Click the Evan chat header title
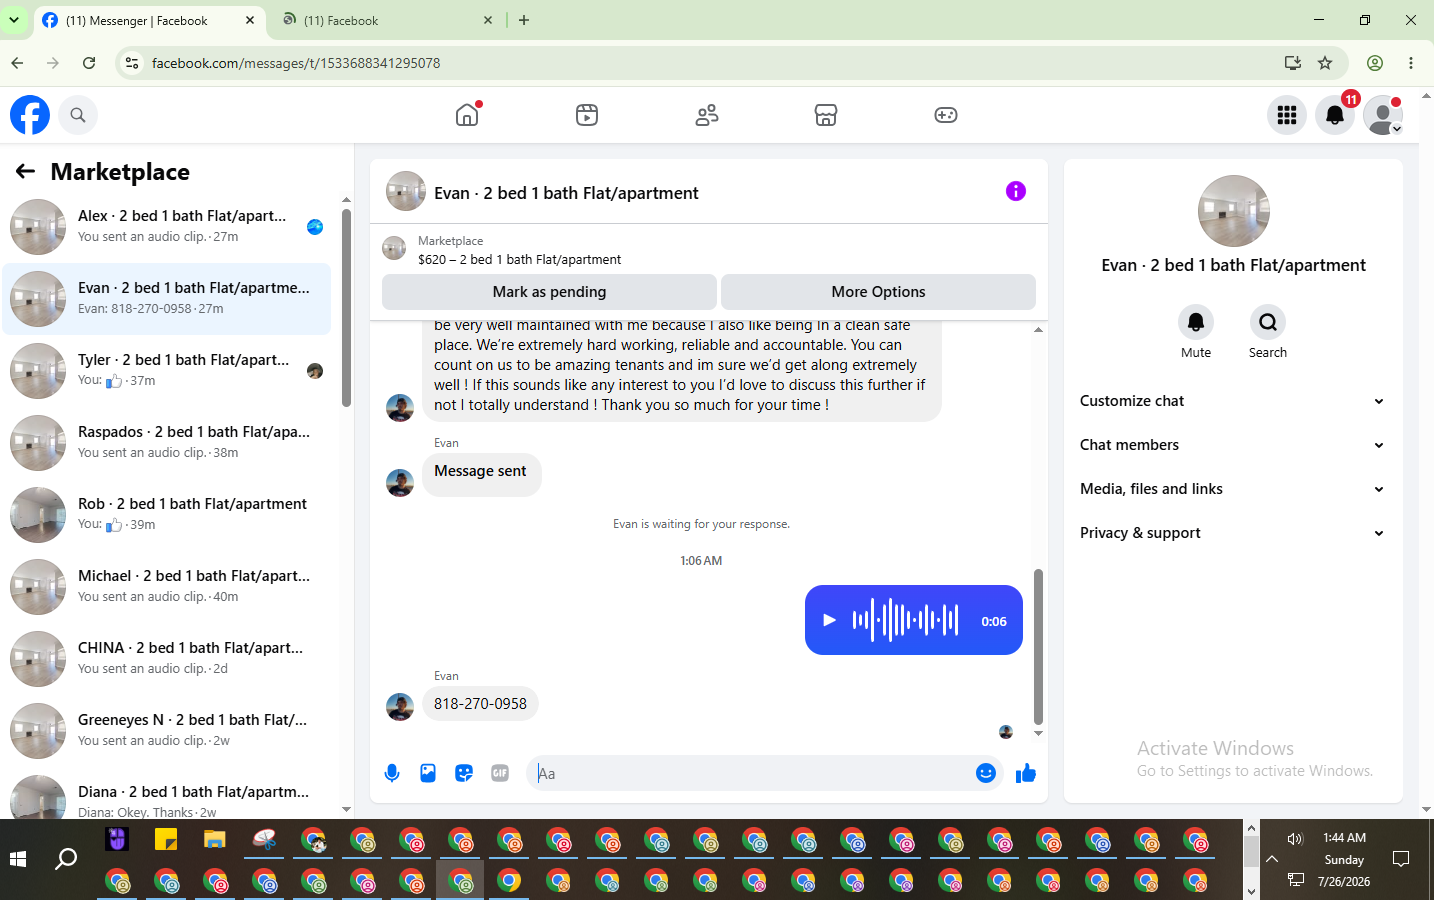The height and width of the screenshot is (900, 1434). tap(566, 193)
